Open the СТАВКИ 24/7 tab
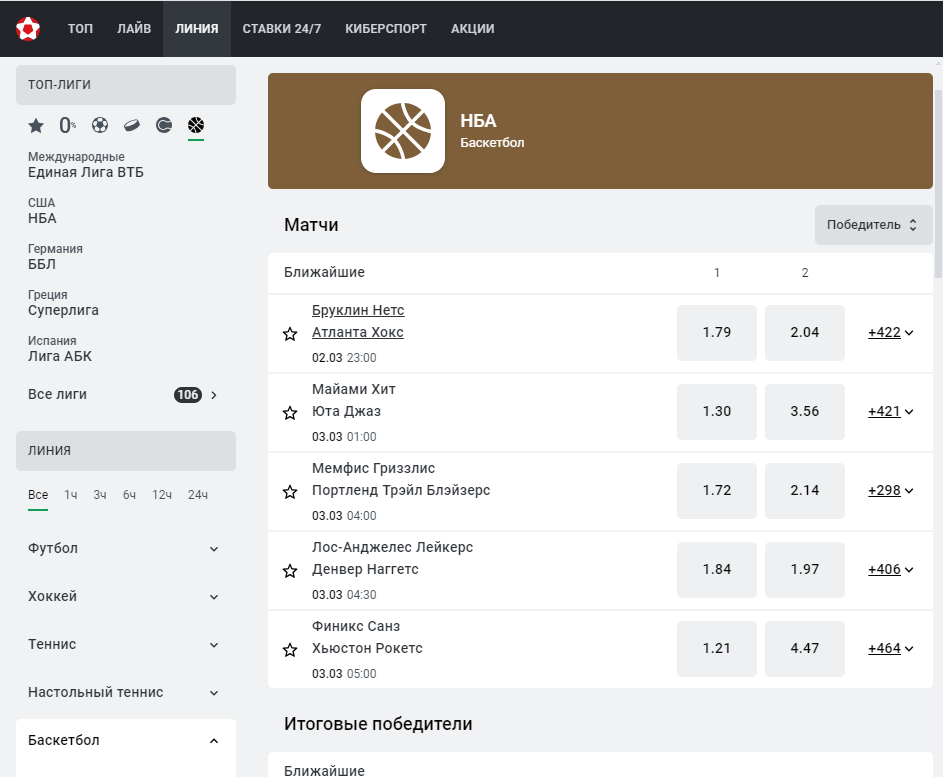 pos(281,29)
